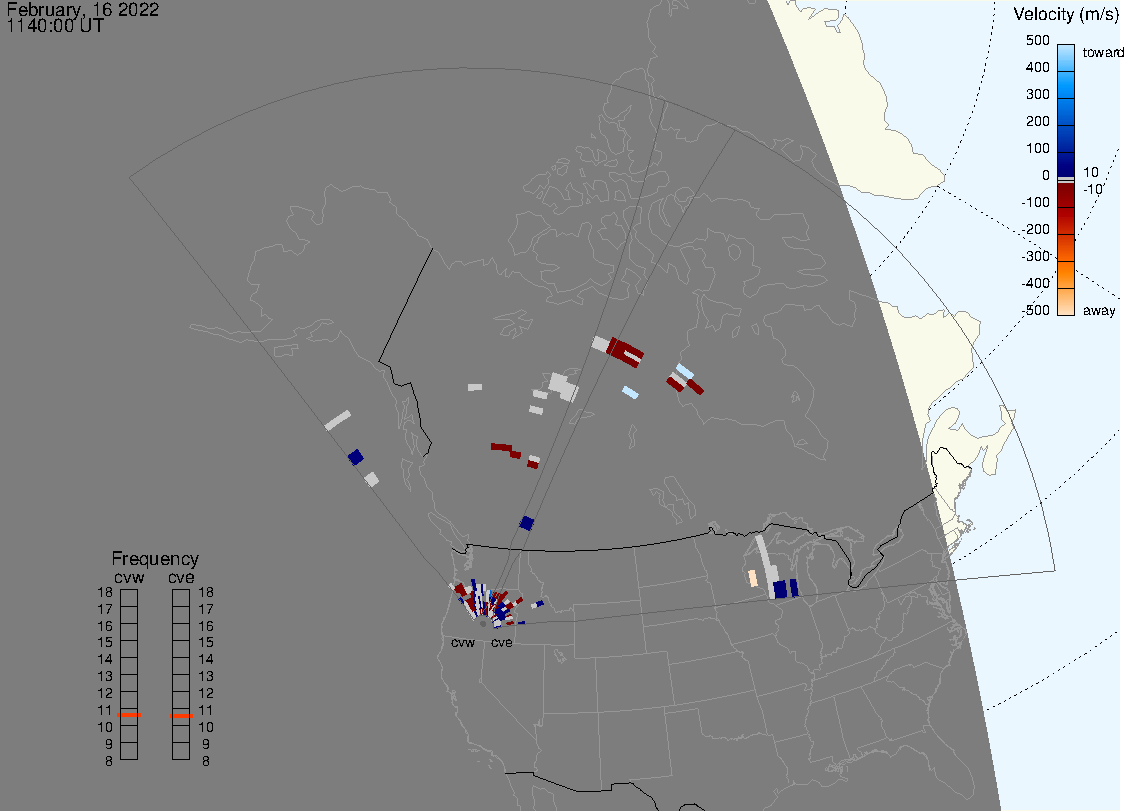Click the -300 tick label on velocity scale
This screenshot has height=811, width=1124.
1035,256
